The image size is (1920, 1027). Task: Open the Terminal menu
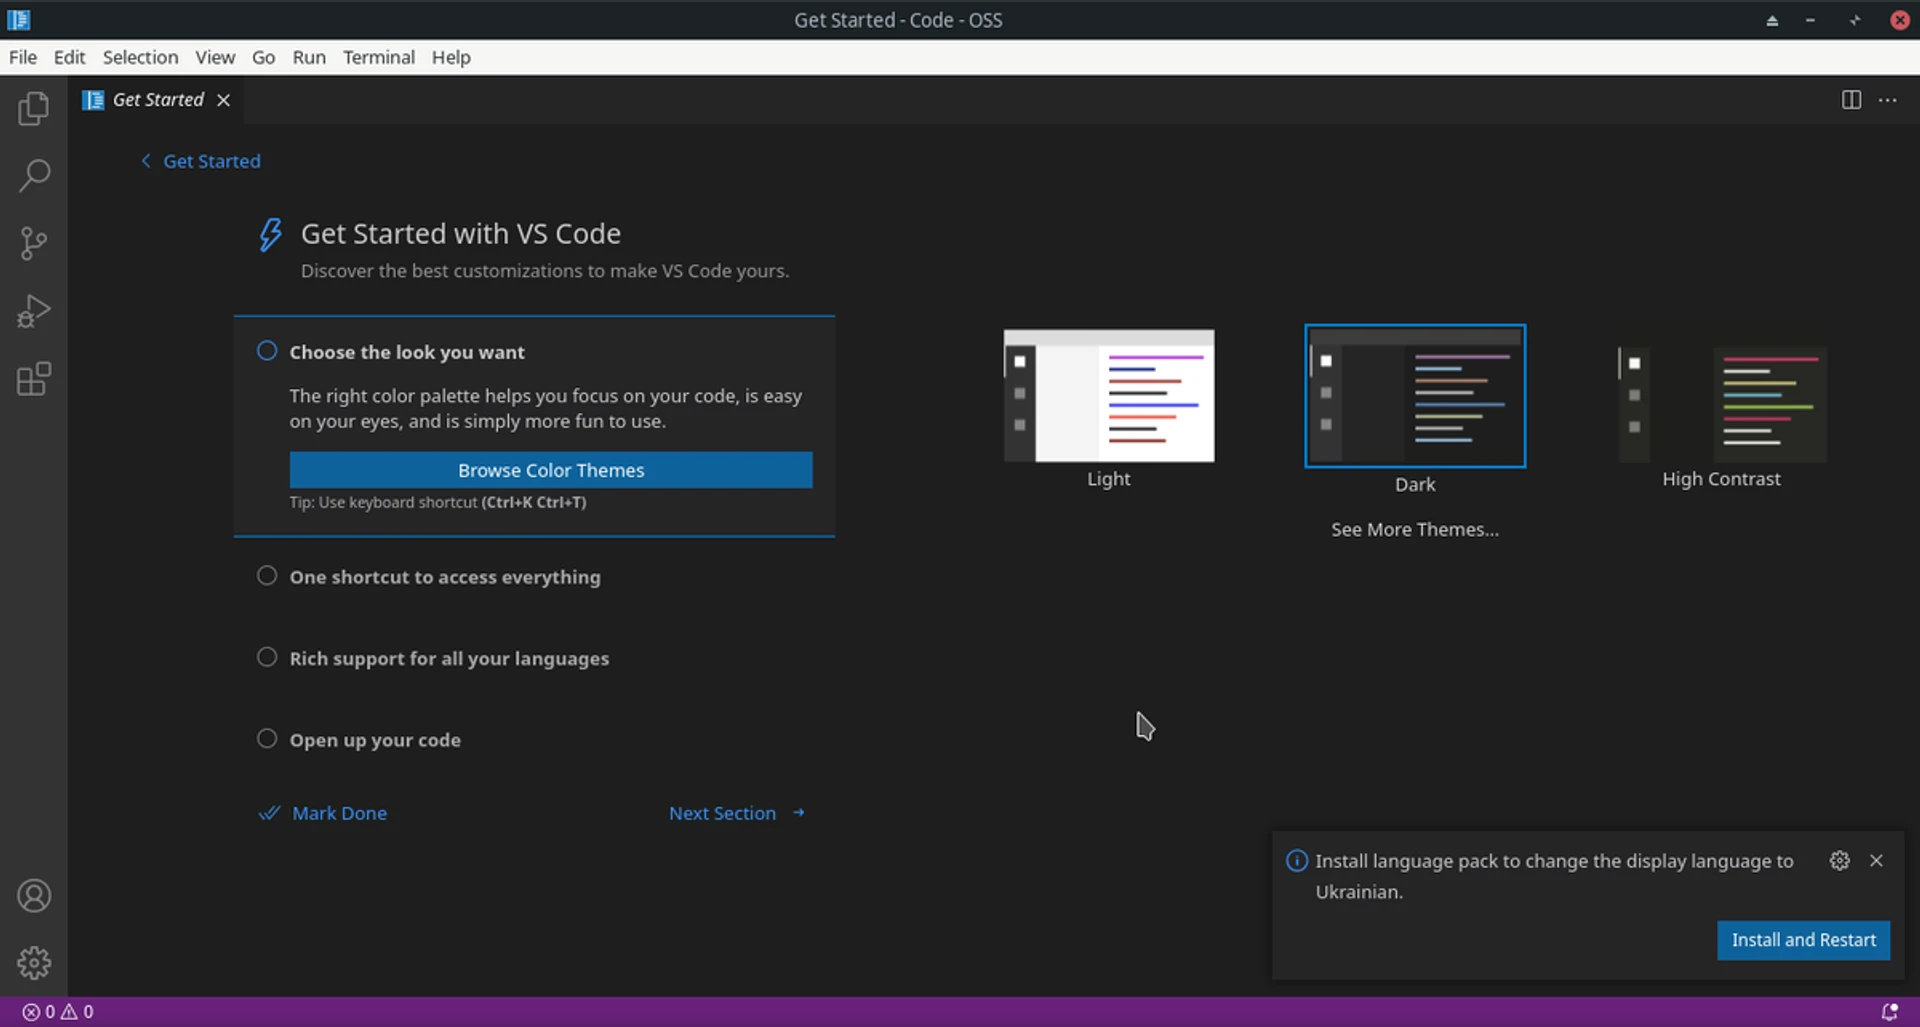click(379, 57)
